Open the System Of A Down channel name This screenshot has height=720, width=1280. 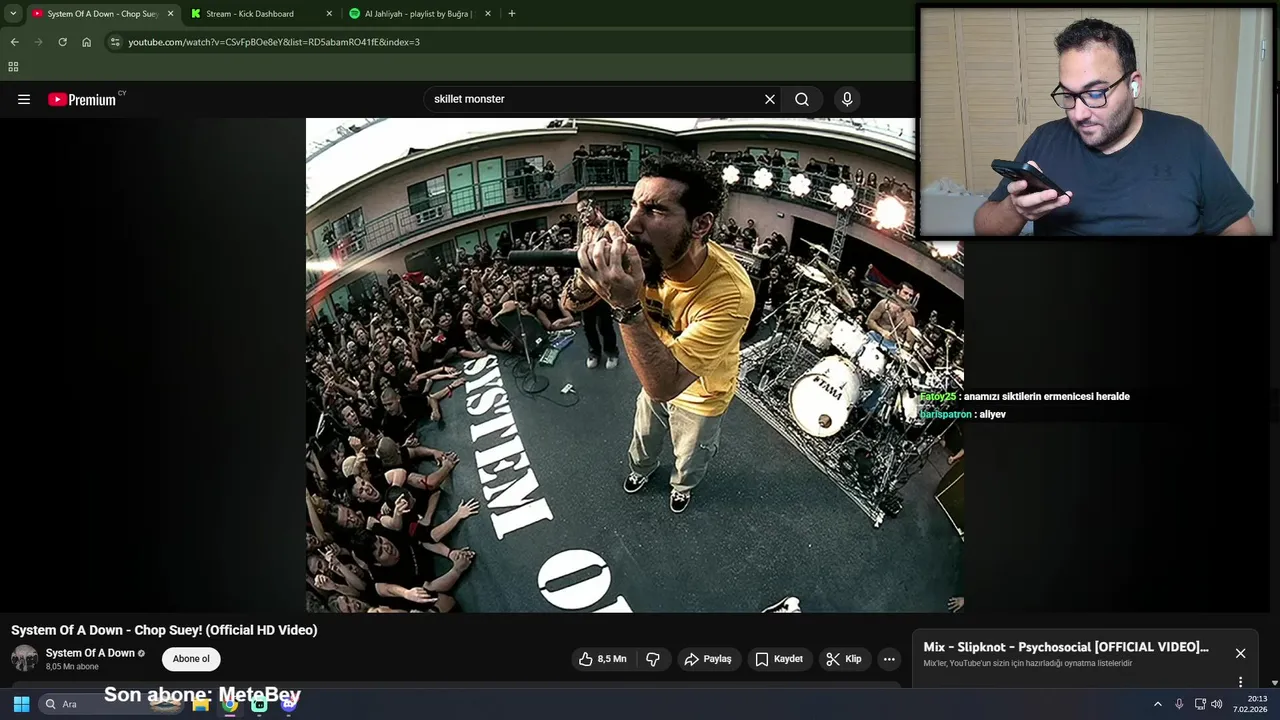coord(90,653)
